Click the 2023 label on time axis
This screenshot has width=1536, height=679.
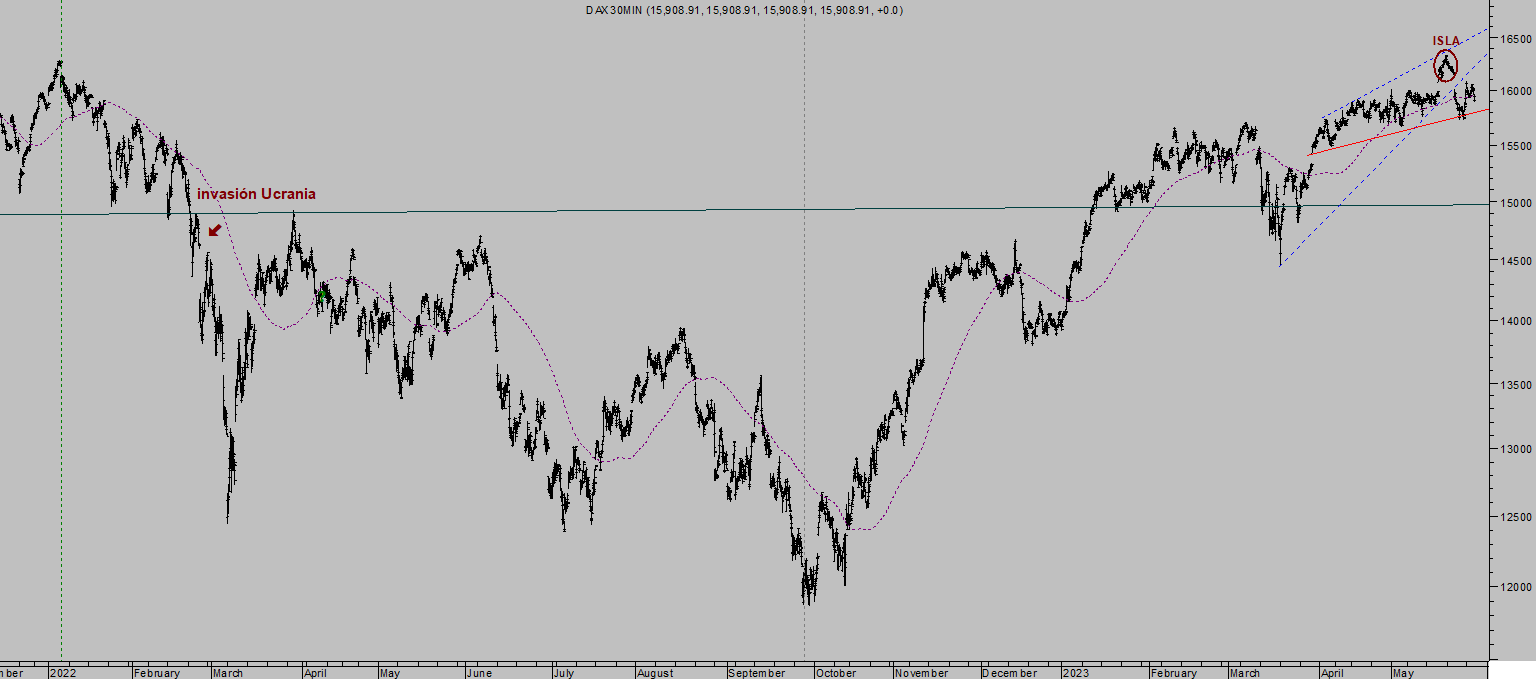tap(1078, 673)
